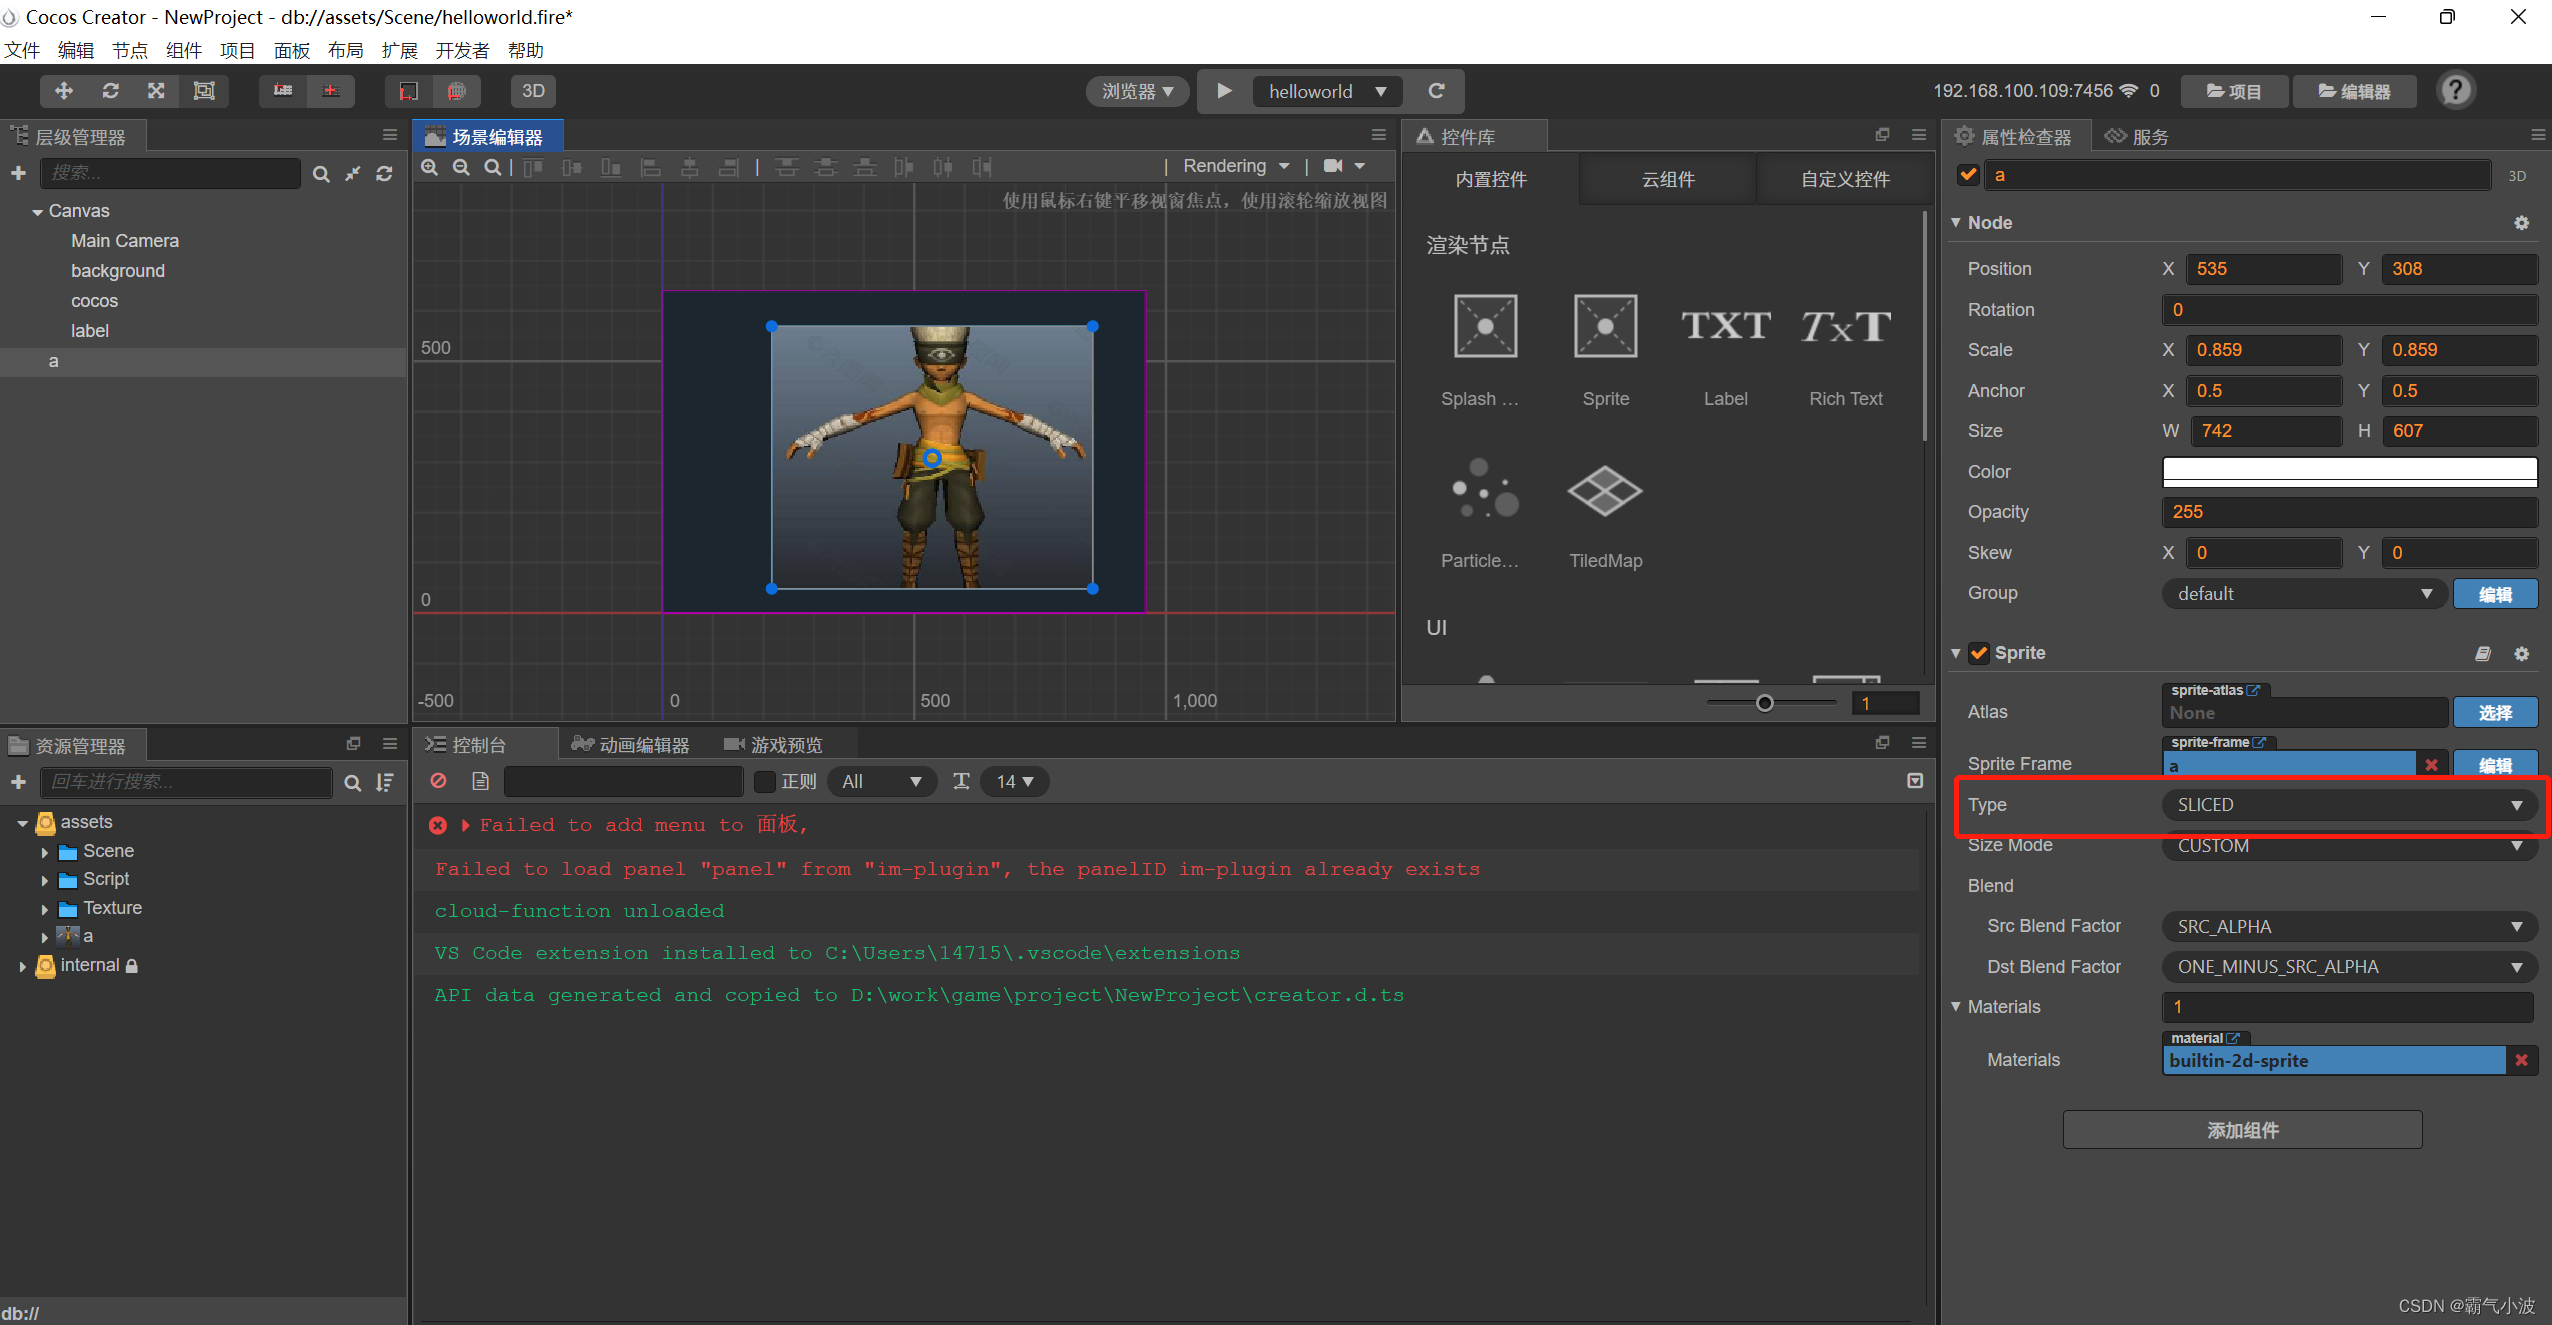Switch to 自定义控件 tab
Viewport: 2552px width, 1325px height.
(1845, 179)
